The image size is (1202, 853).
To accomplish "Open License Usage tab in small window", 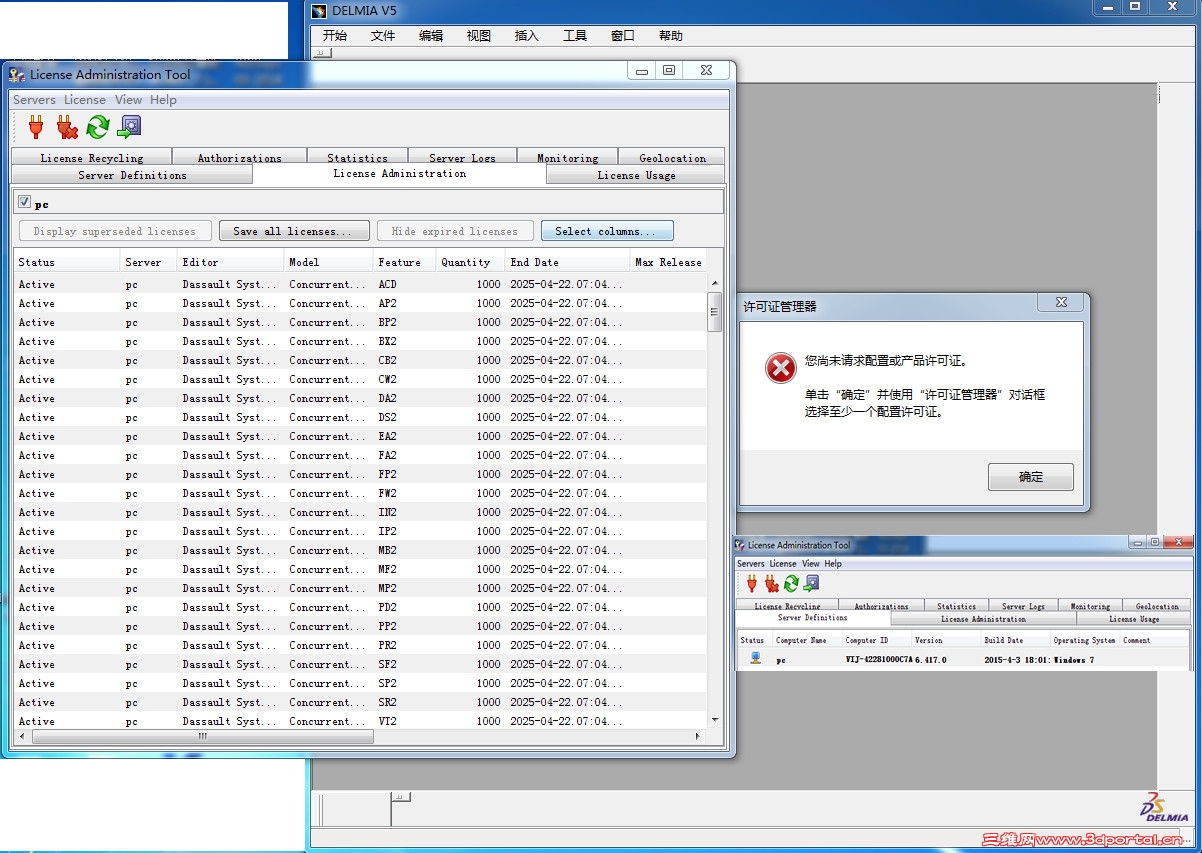I will [1134, 619].
